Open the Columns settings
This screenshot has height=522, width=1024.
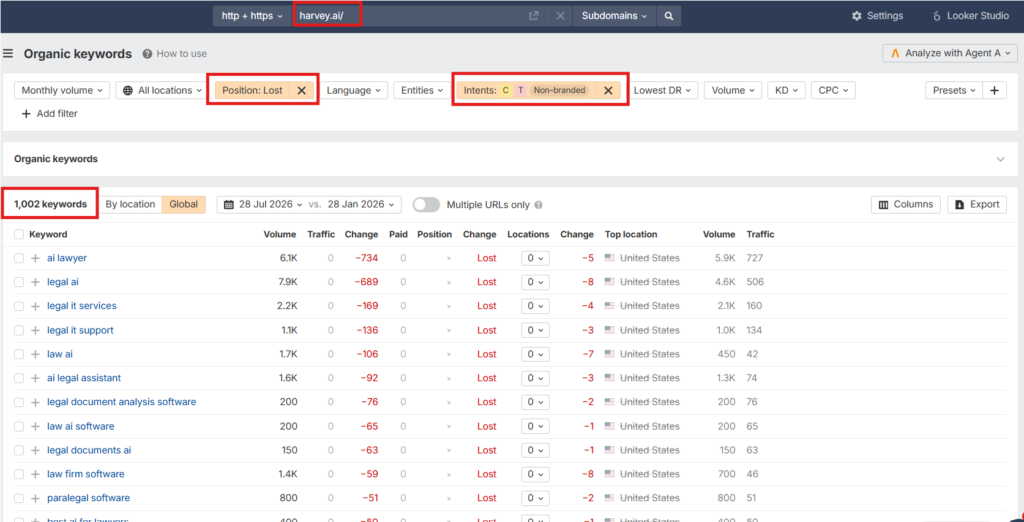click(x=906, y=204)
